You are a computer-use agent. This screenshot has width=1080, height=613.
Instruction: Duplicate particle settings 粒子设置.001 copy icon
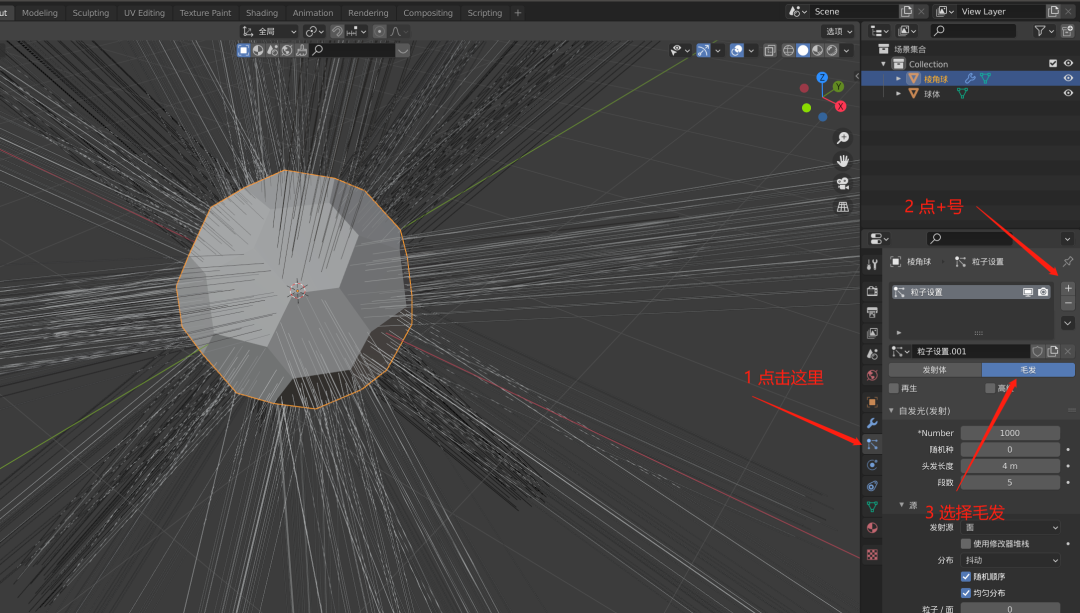coord(1052,351)
